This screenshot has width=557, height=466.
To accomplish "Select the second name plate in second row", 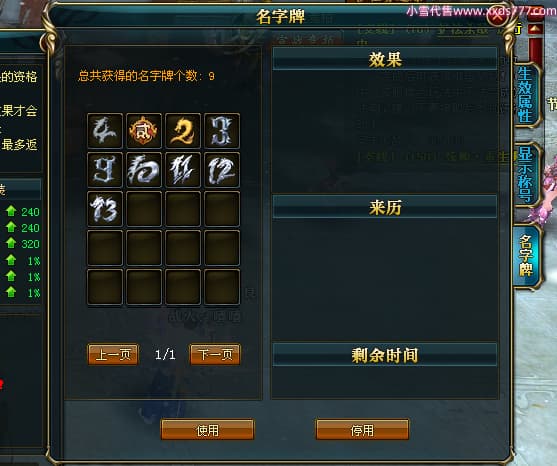I will pyautogui.click(x=144, y=170).
